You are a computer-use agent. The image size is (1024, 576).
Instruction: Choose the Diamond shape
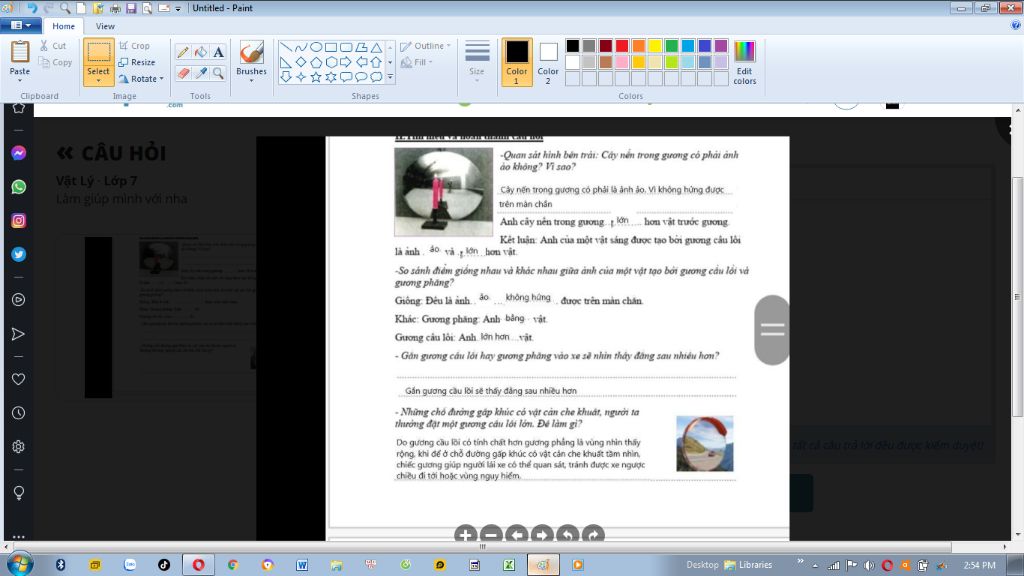[x=300, y=62]
